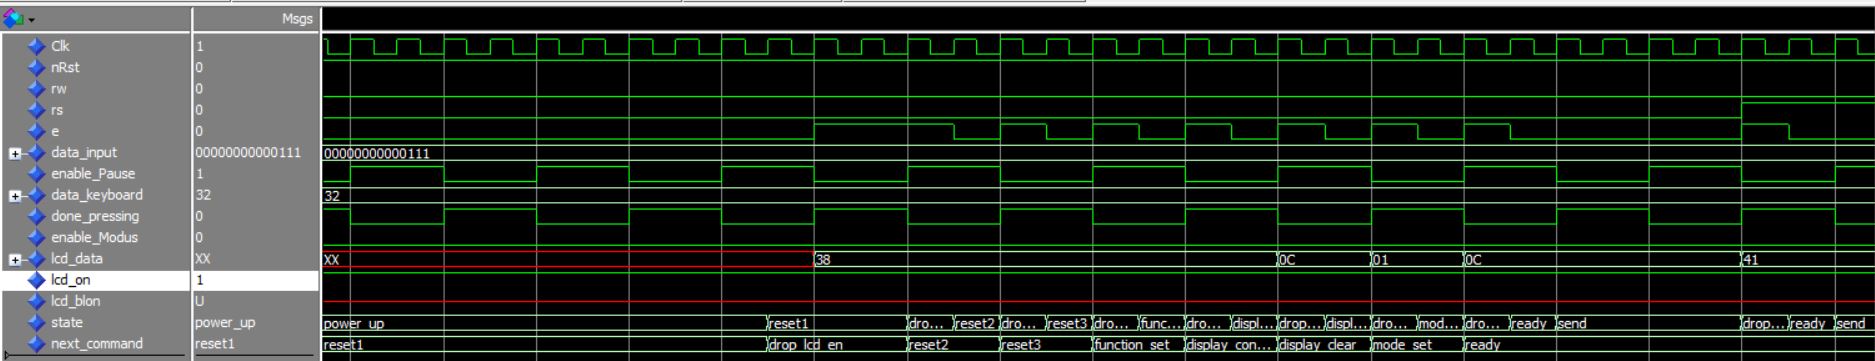Click the Msgs column header
This screenshot has width=1875, height=361.
(297, 18)
